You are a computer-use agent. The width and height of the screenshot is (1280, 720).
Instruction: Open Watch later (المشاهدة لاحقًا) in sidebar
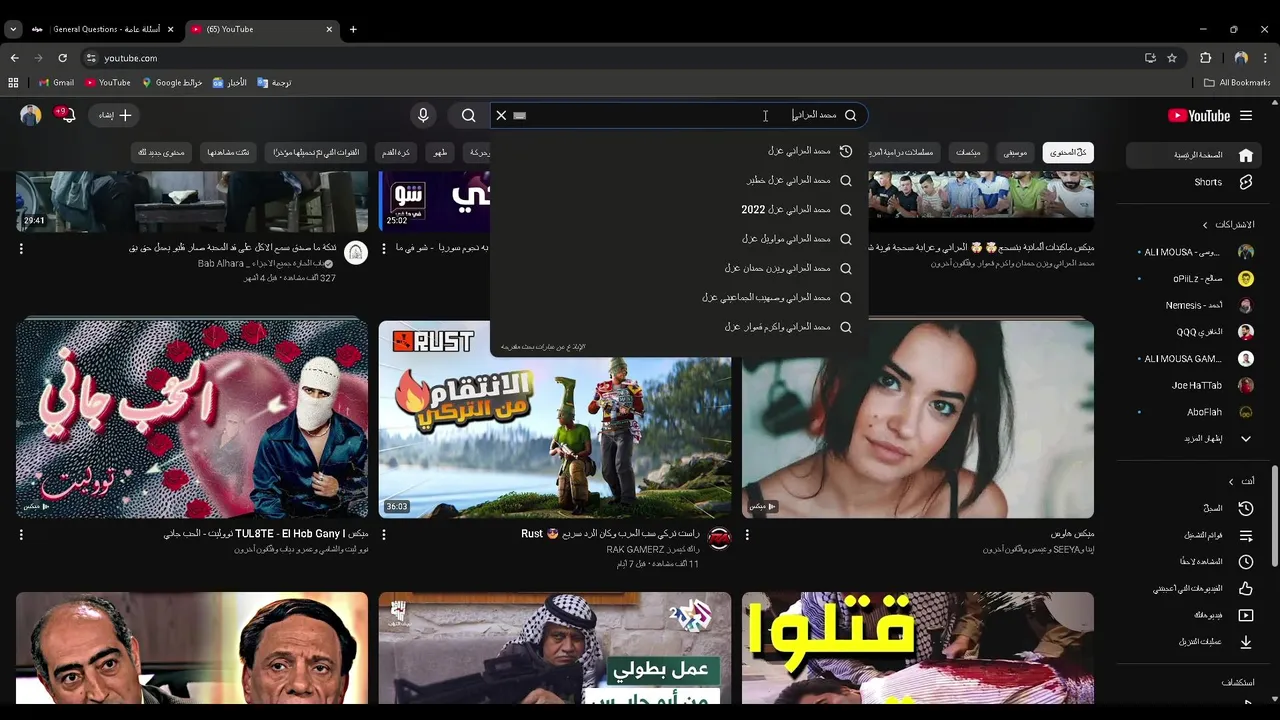(1192, 562)
